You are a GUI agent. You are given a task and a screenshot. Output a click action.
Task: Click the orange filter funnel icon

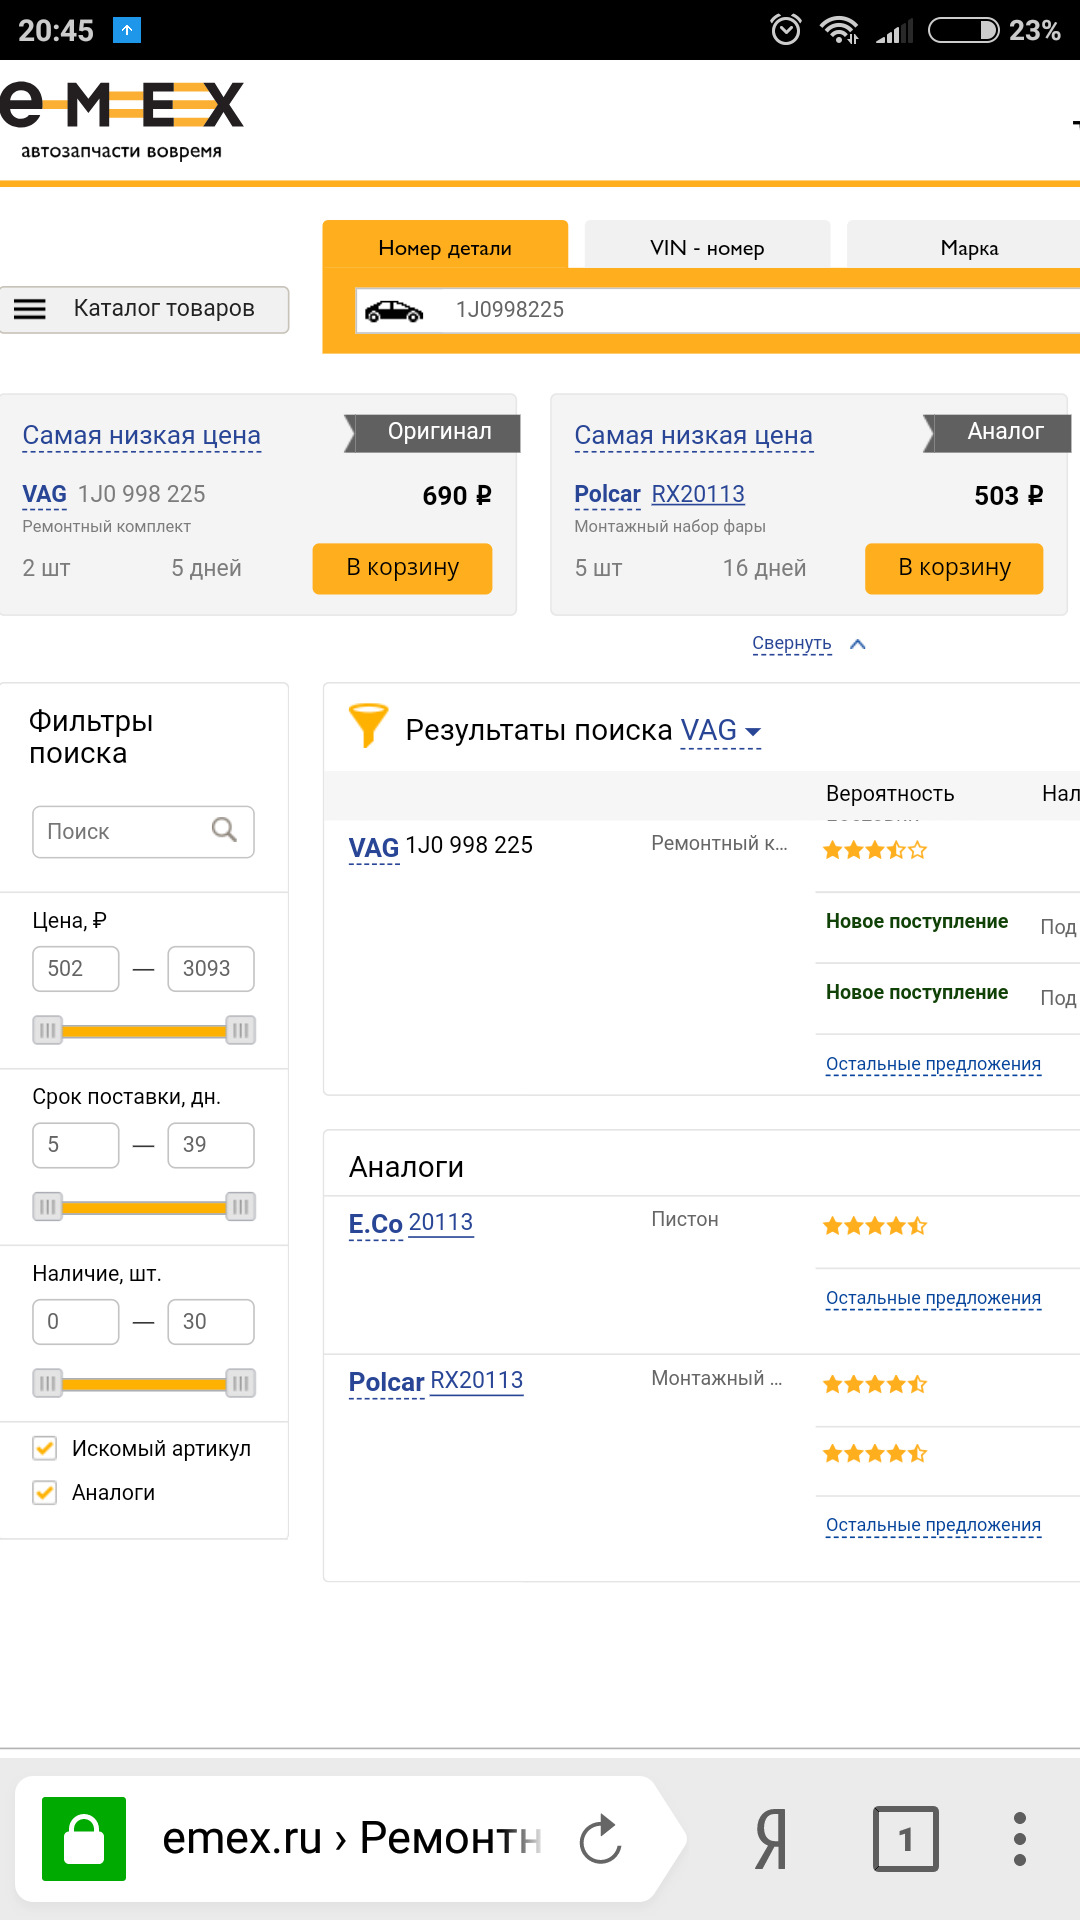tap(367, 725)
